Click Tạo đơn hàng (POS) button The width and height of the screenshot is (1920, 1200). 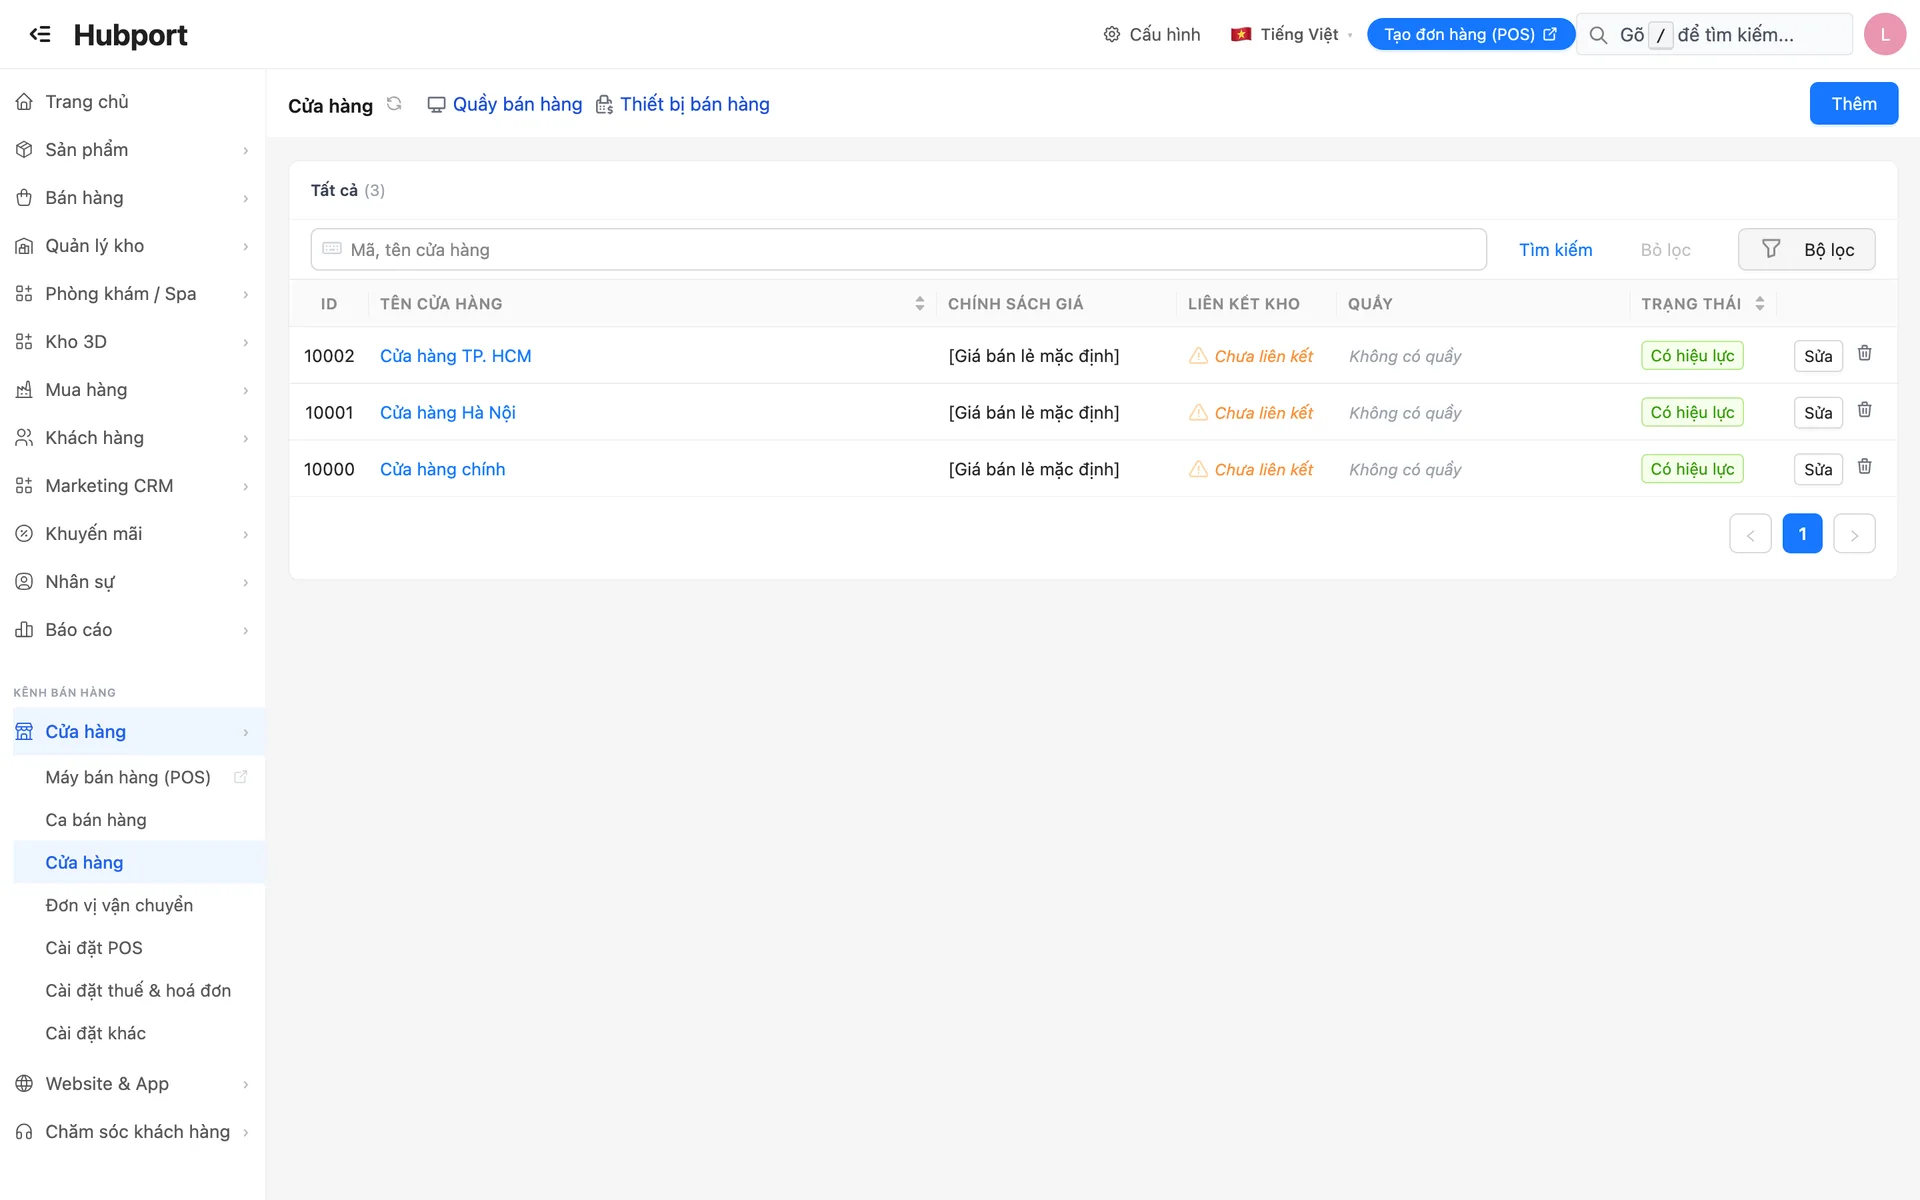(1470, 34)
